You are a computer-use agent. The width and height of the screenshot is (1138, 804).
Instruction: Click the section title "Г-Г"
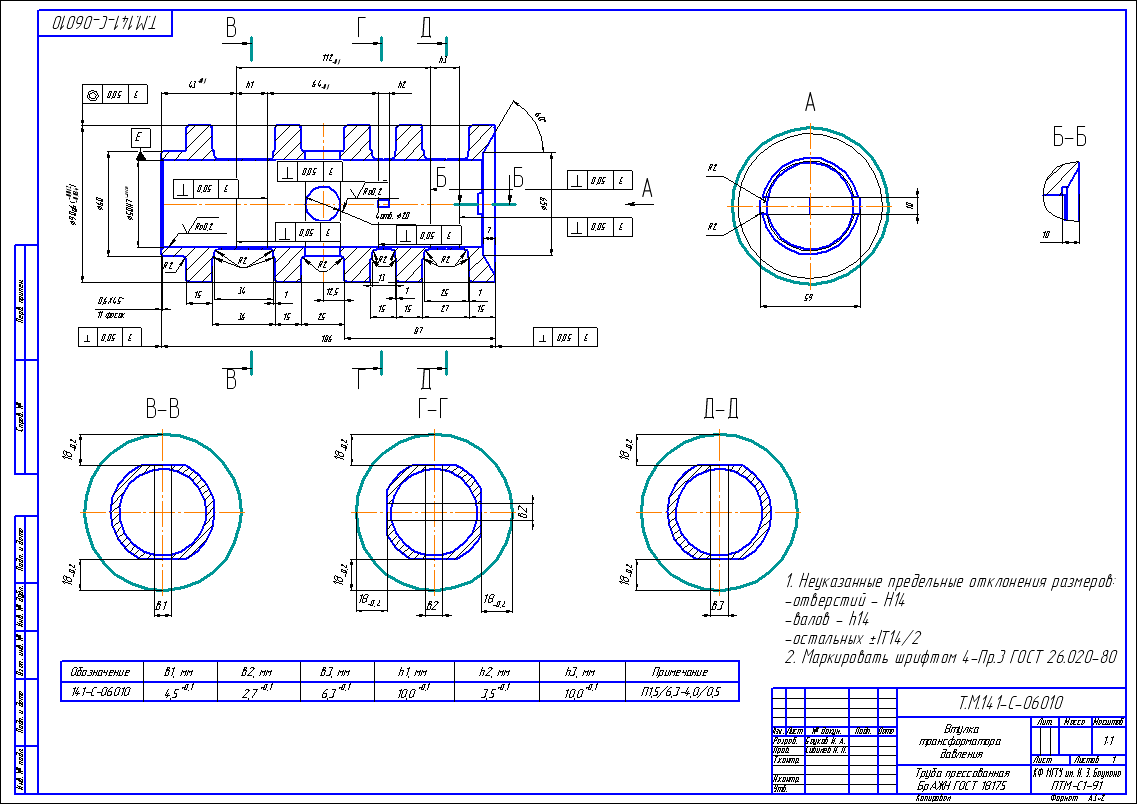click(x=432, y=410)
